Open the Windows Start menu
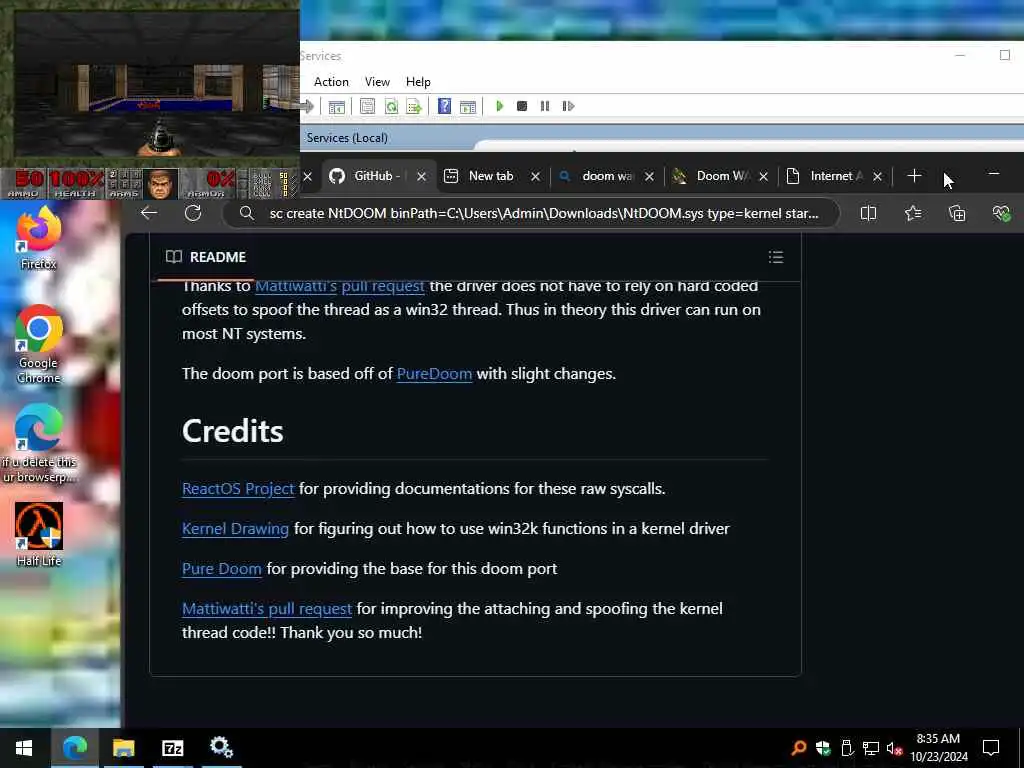1024x768 pixels. point(24,748)
